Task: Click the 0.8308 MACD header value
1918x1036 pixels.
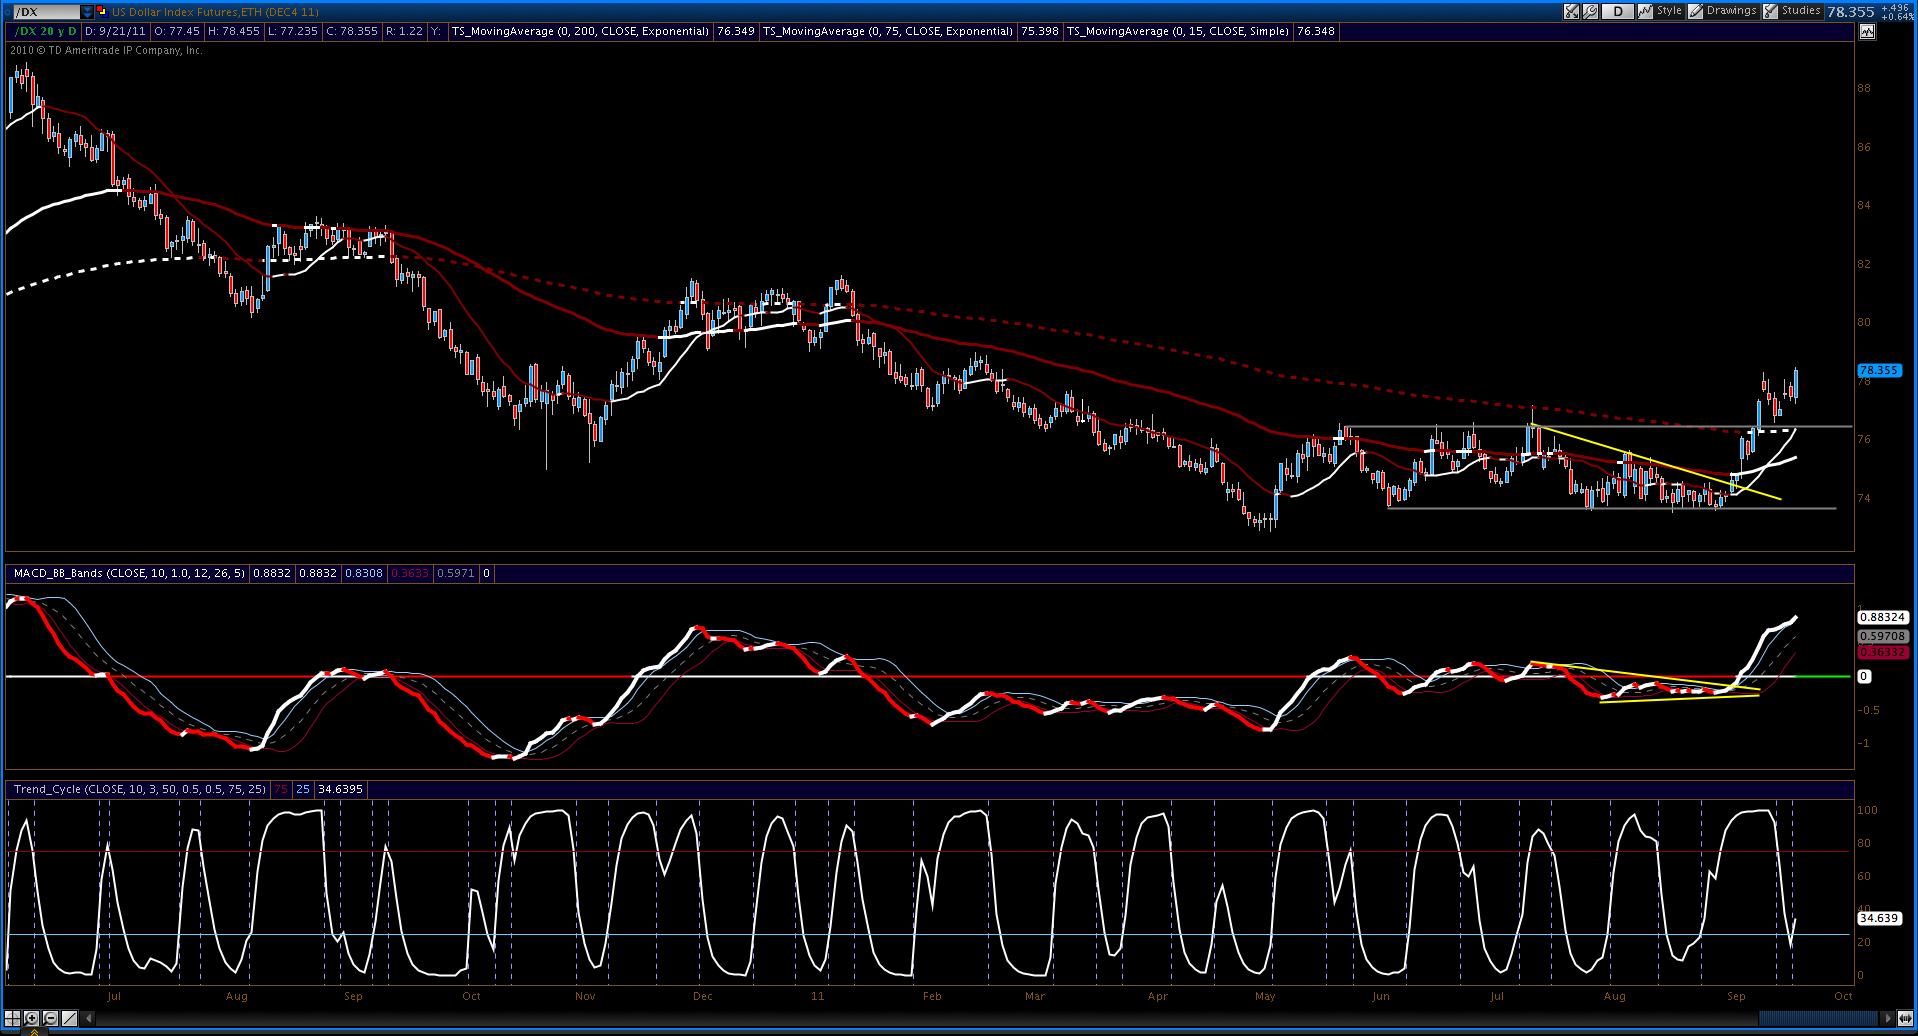Action: [x=364, y=573]
